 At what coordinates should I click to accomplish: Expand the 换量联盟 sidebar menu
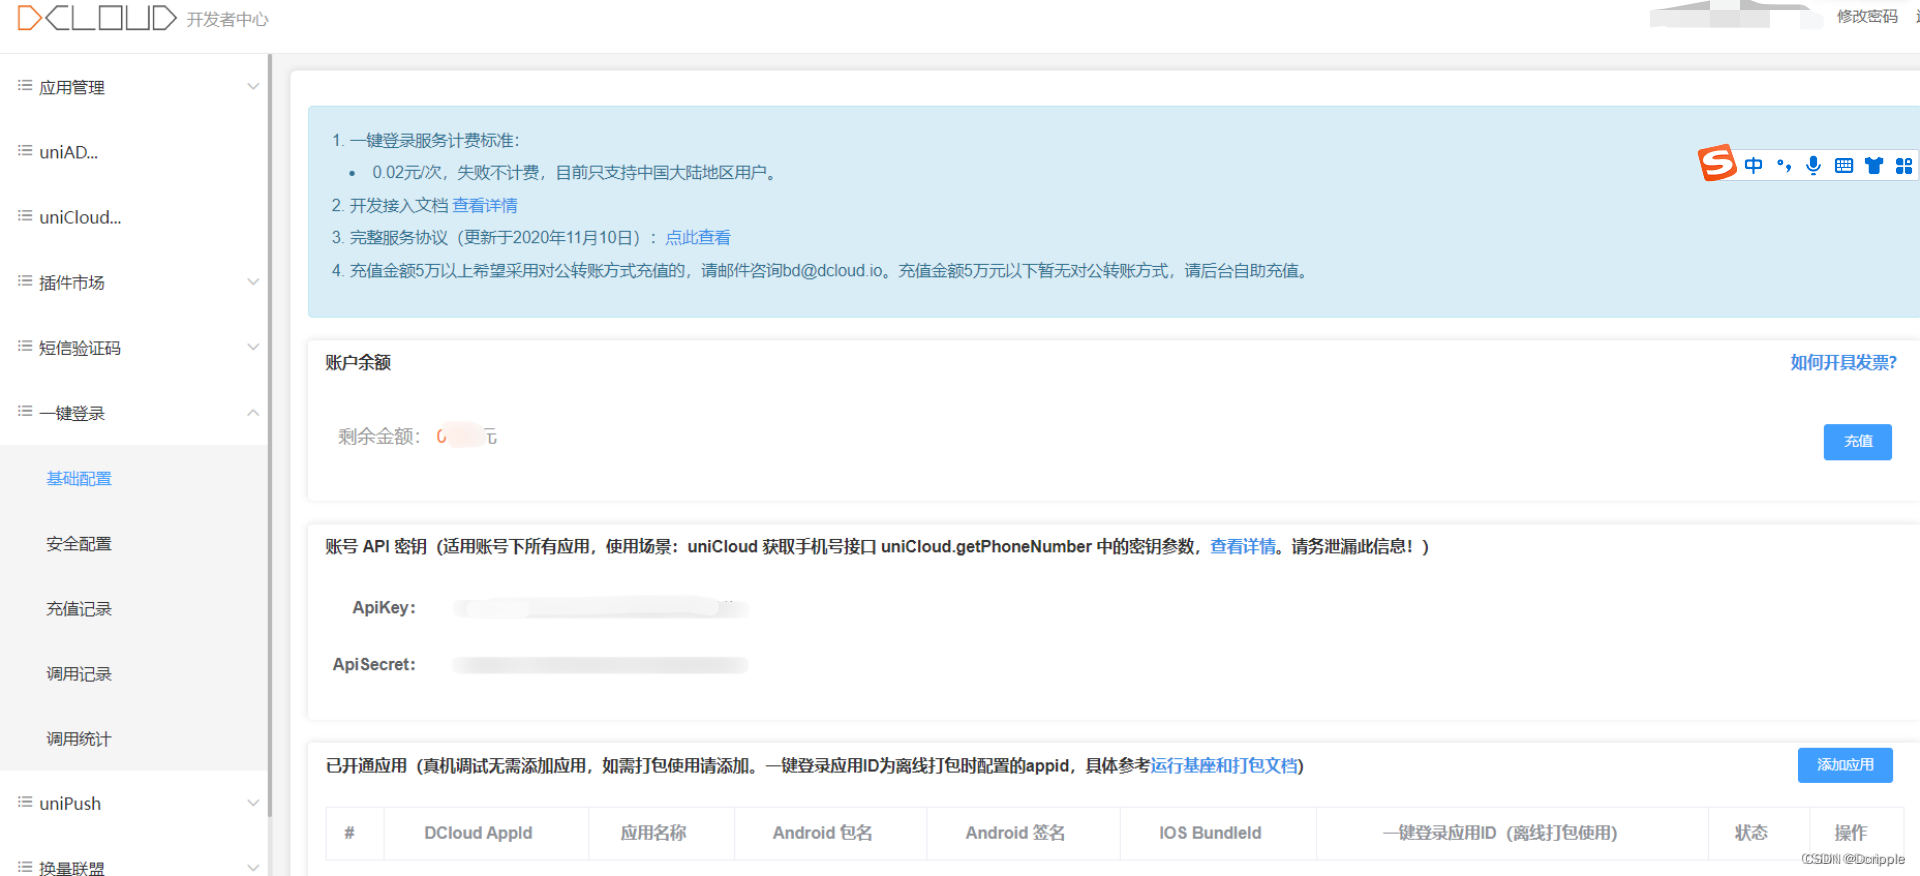tap(135, 867)
